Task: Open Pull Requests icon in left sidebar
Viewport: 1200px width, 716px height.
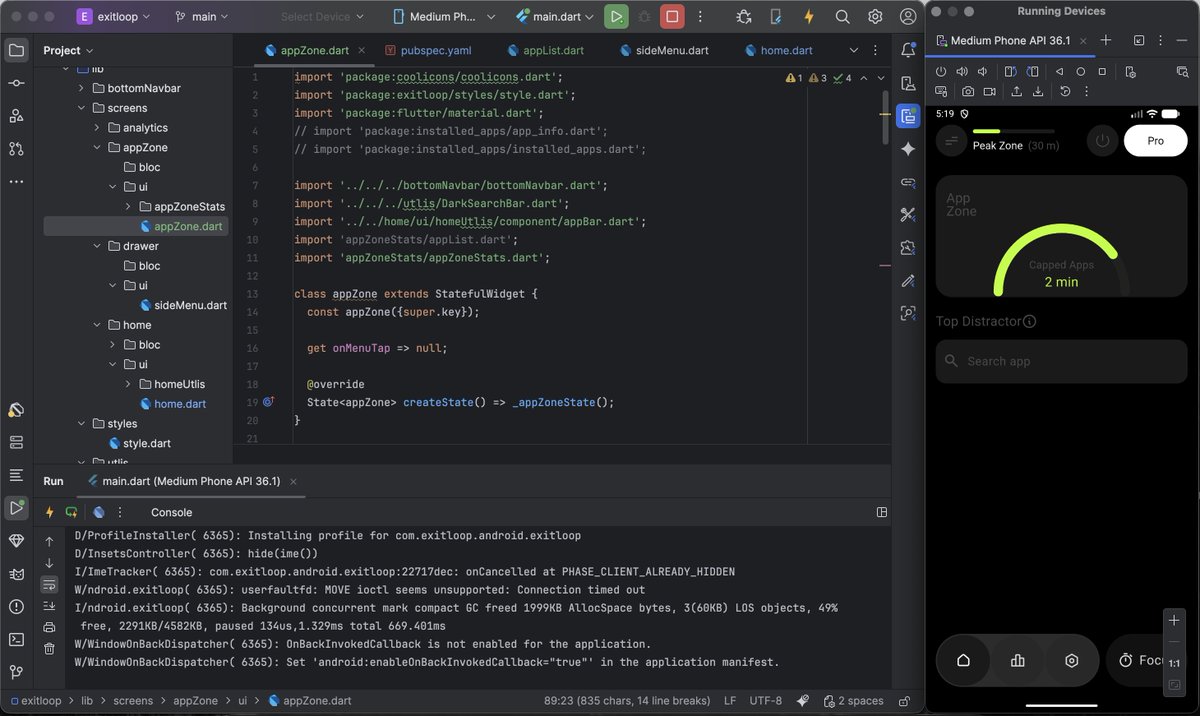Action: [16, 149]
